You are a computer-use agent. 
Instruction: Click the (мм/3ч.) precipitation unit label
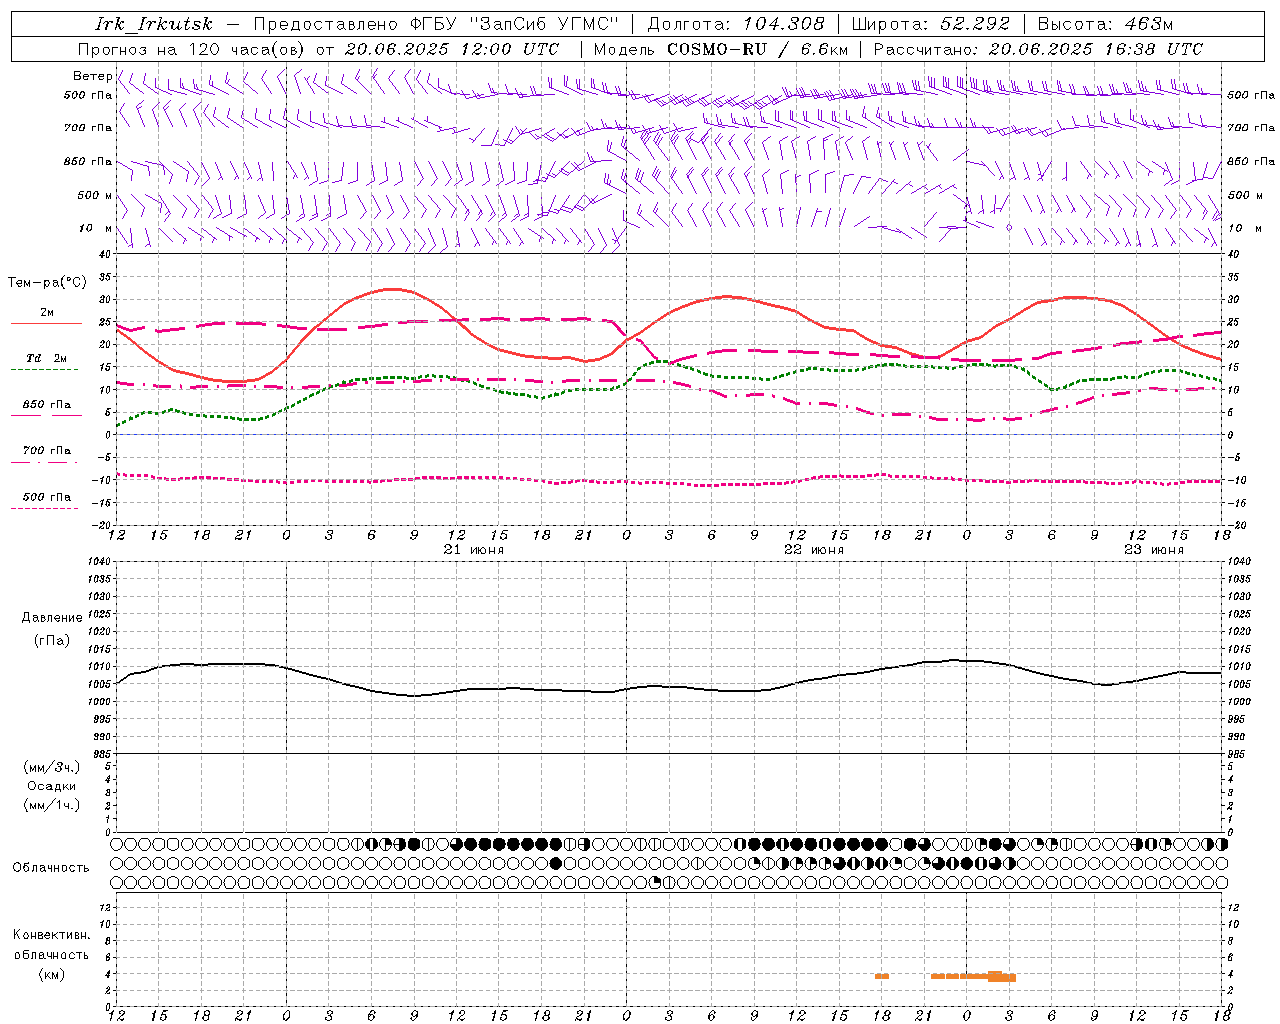52,767
